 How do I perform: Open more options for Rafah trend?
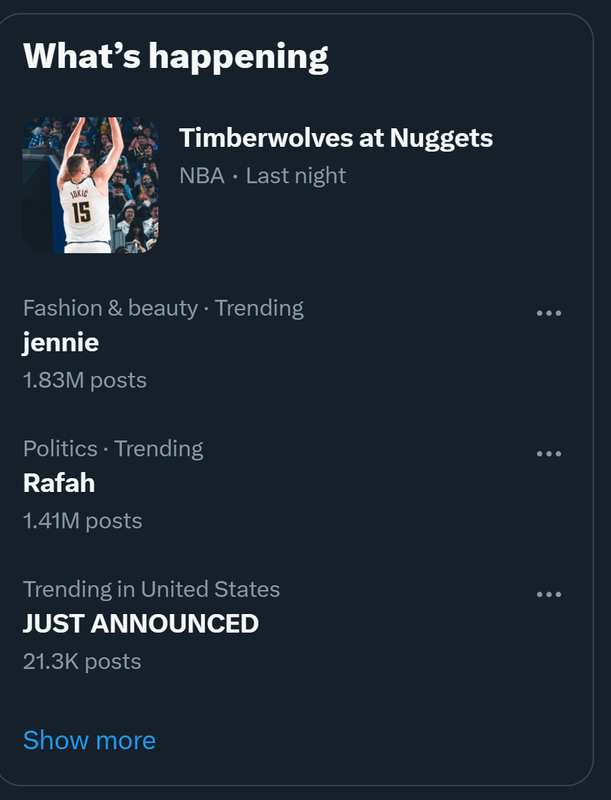(x=549, y=454)
